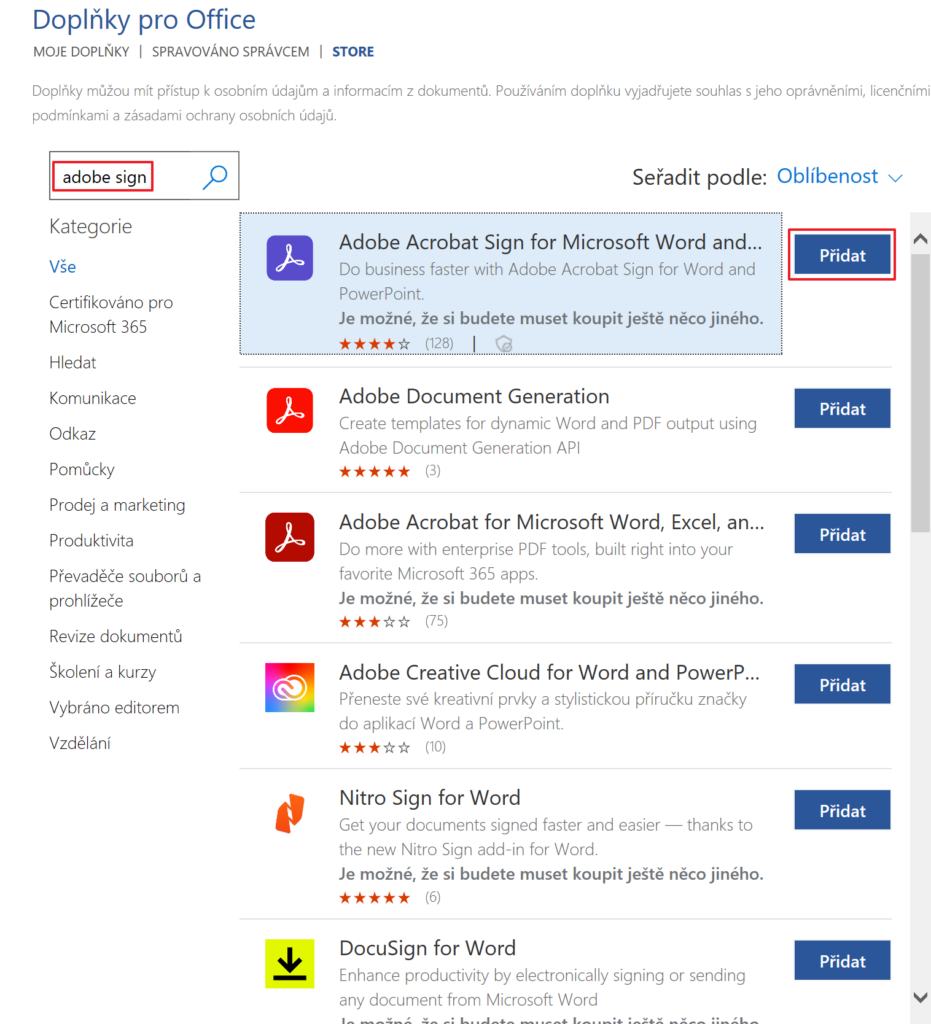Screen dimensions: 931x1024
Task: Click the Adobe Document Generation red icon
Action: (289, 411)
